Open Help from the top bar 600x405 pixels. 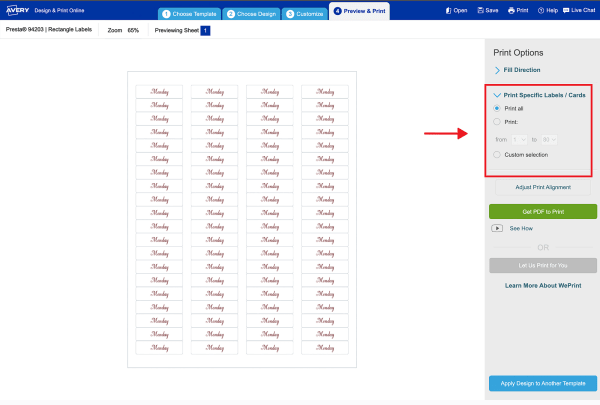click(547, 10)
